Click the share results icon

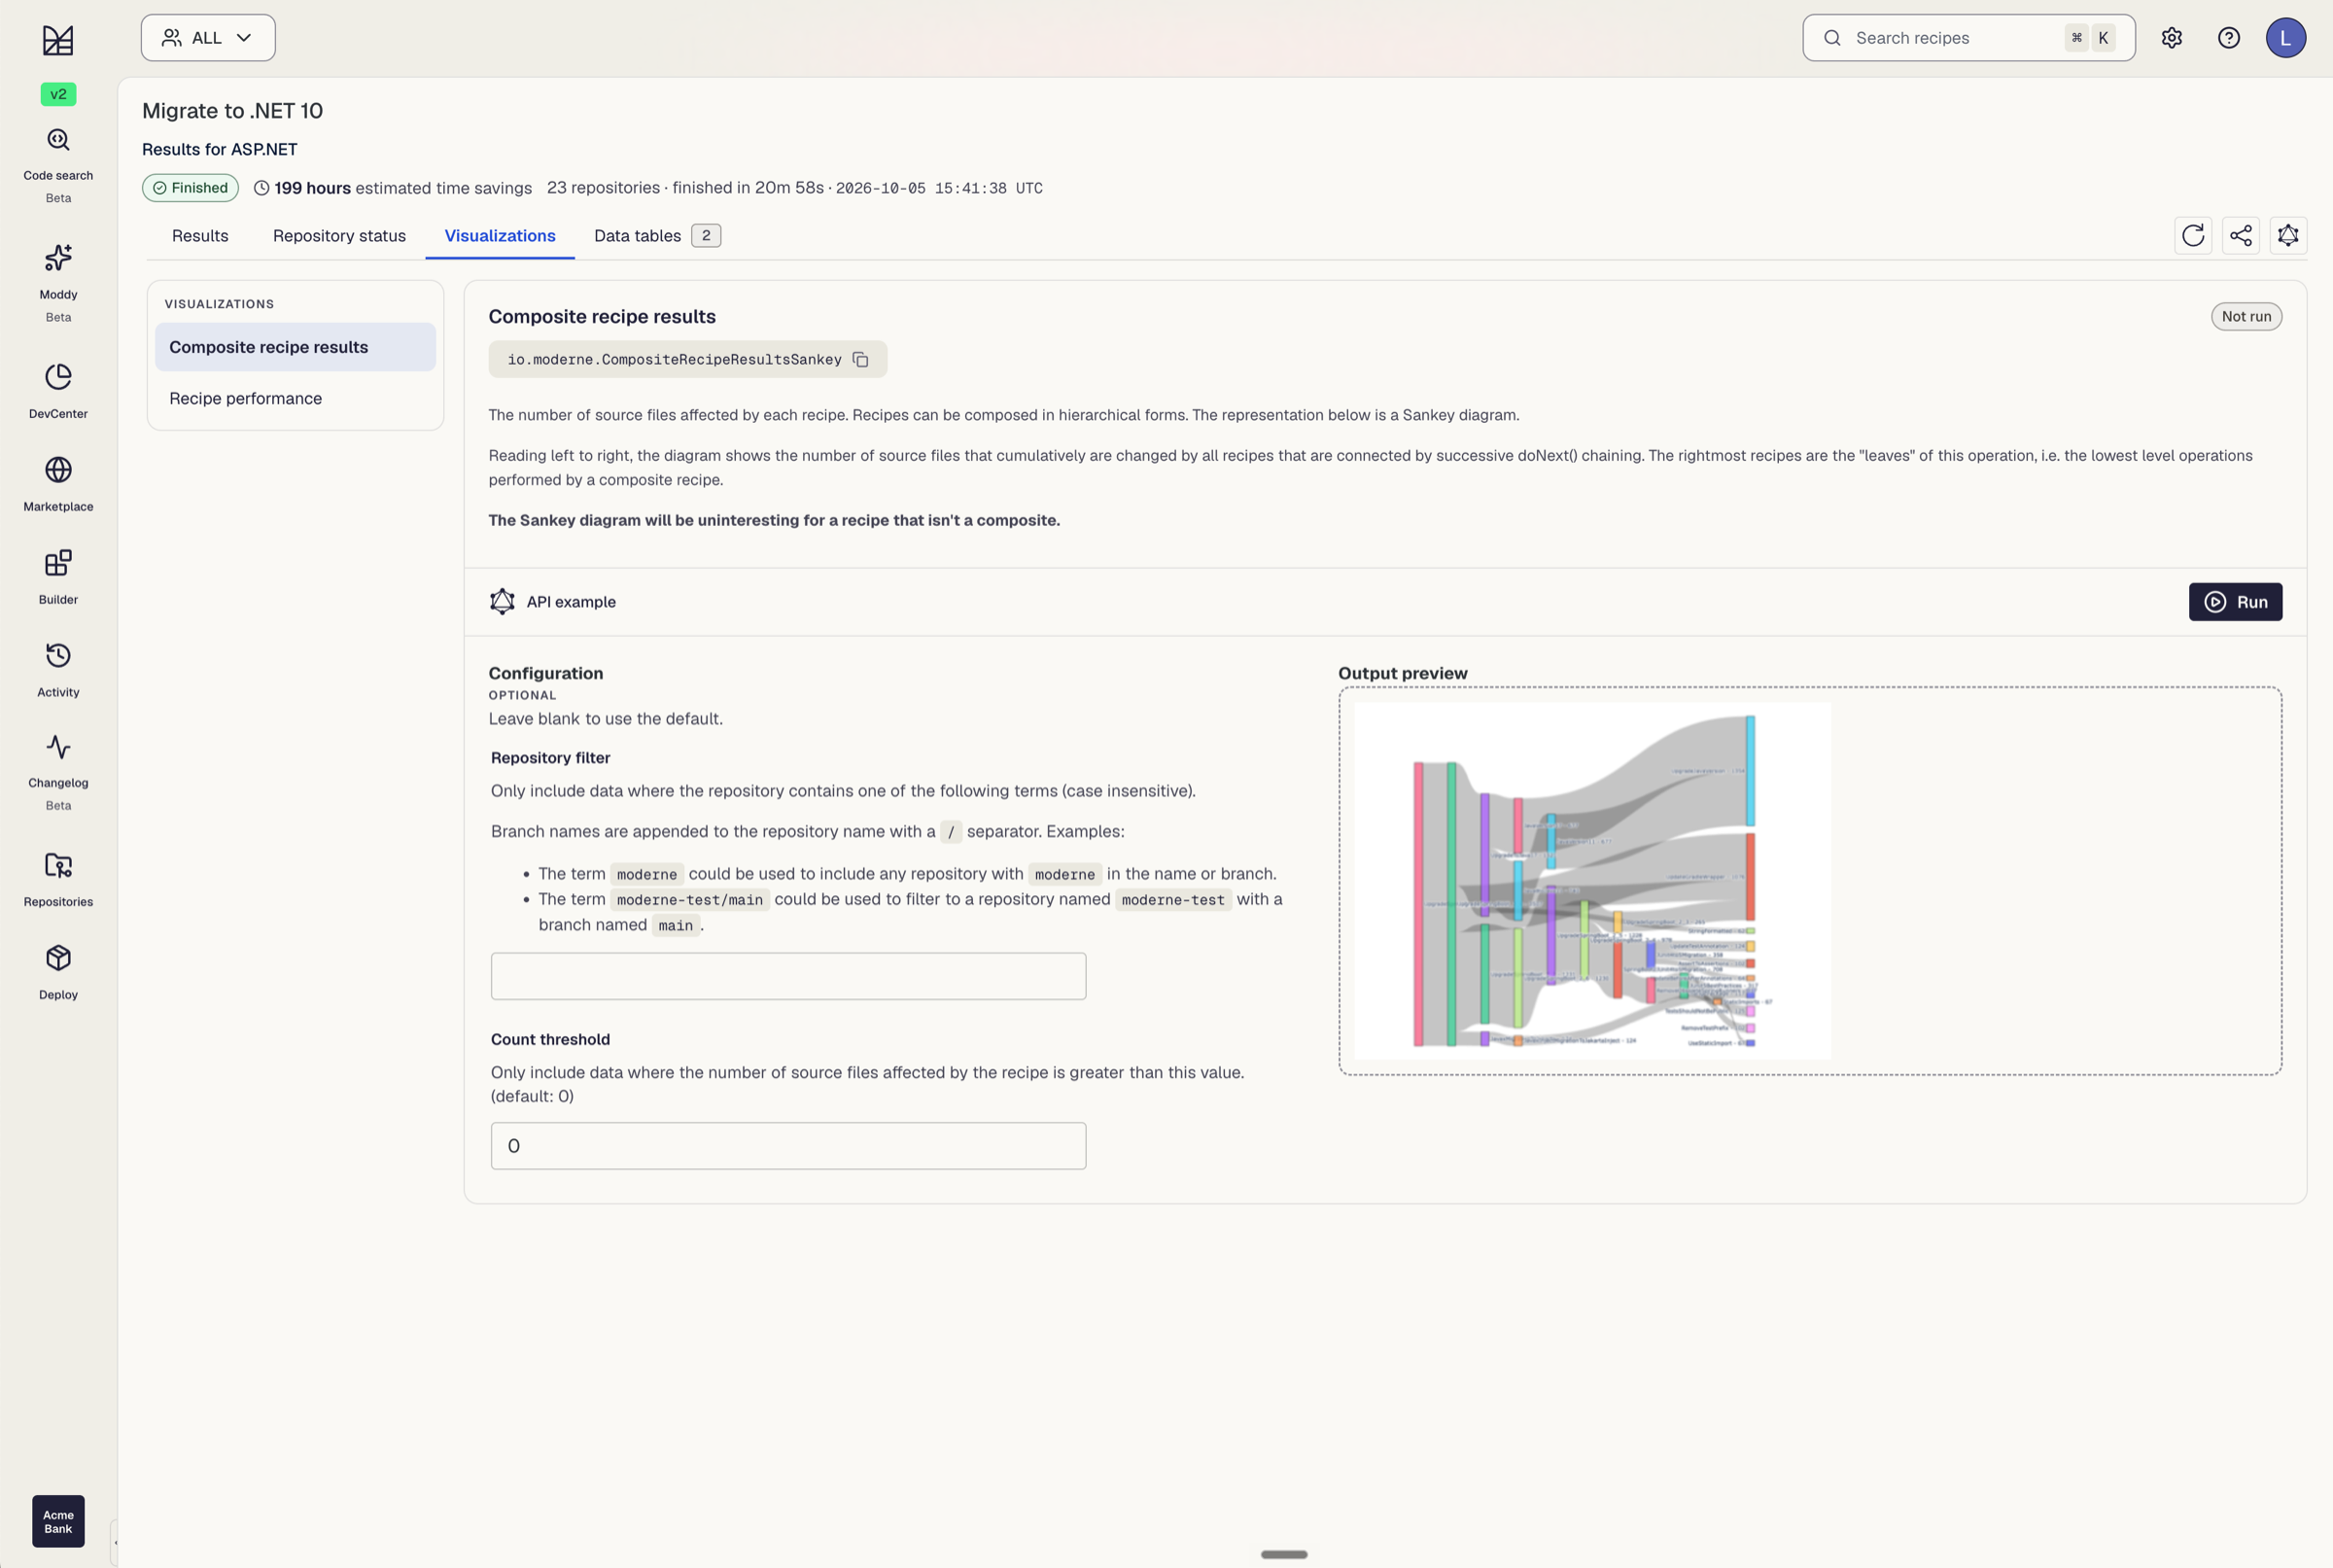coord(2240,236)
